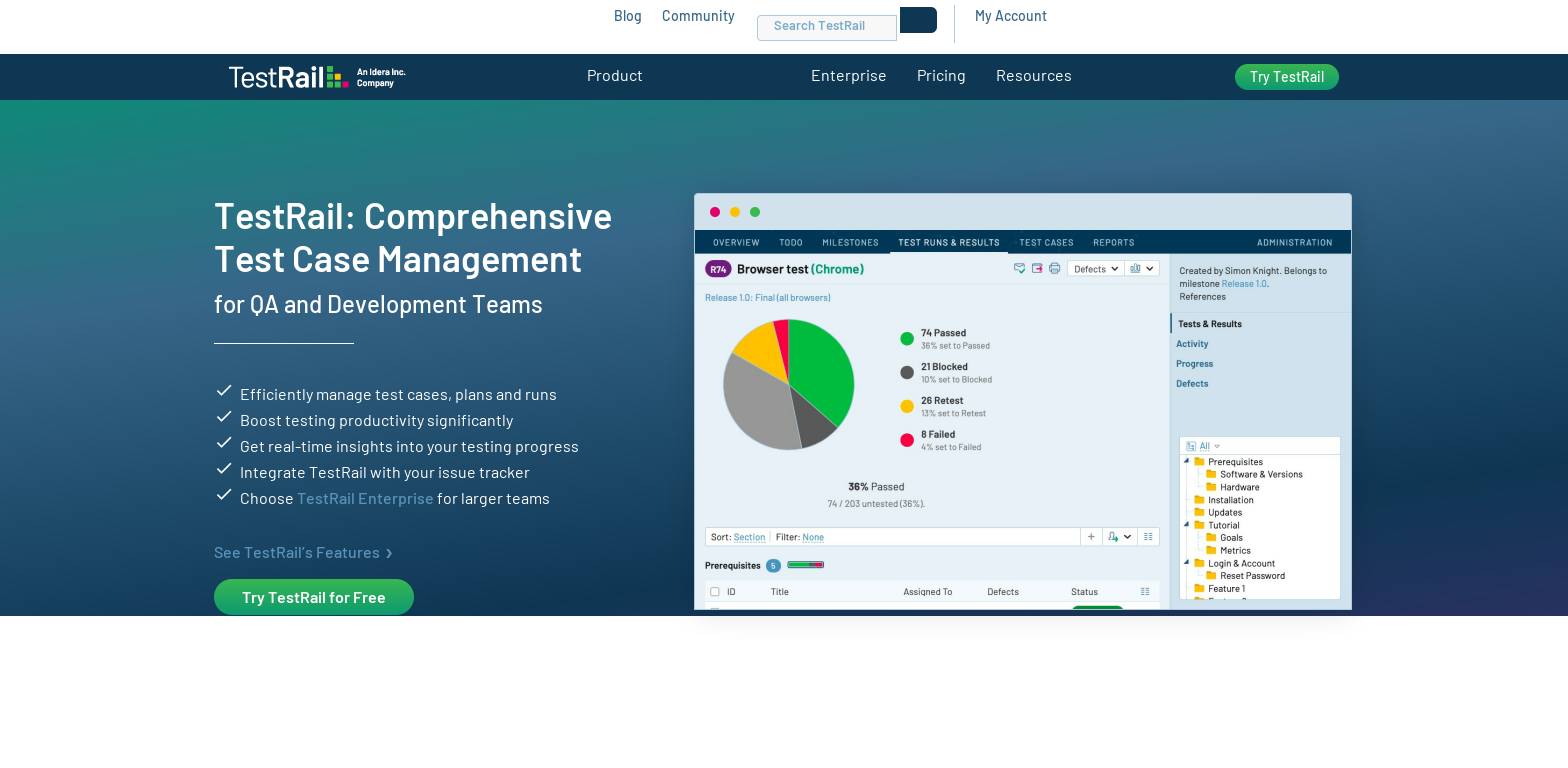Collapse the Tutorial folder in tree

[1187, 525]
